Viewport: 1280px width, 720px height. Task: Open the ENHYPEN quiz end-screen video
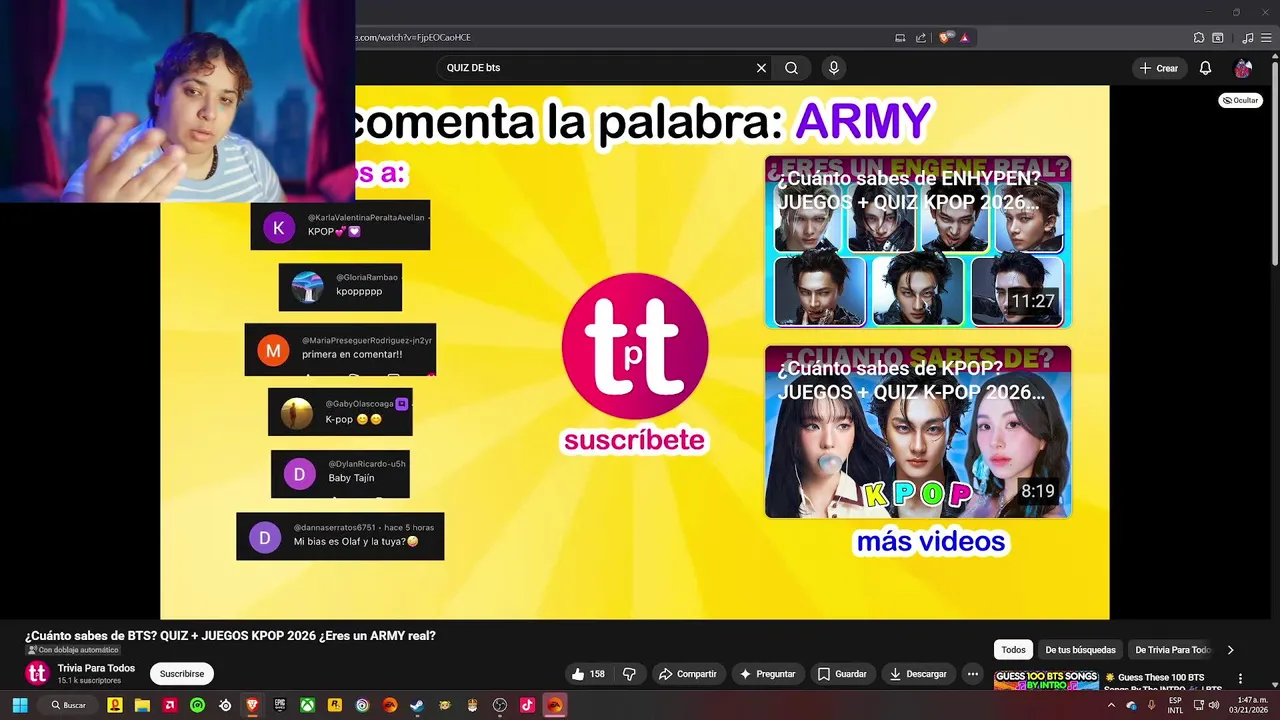(917, 242)
